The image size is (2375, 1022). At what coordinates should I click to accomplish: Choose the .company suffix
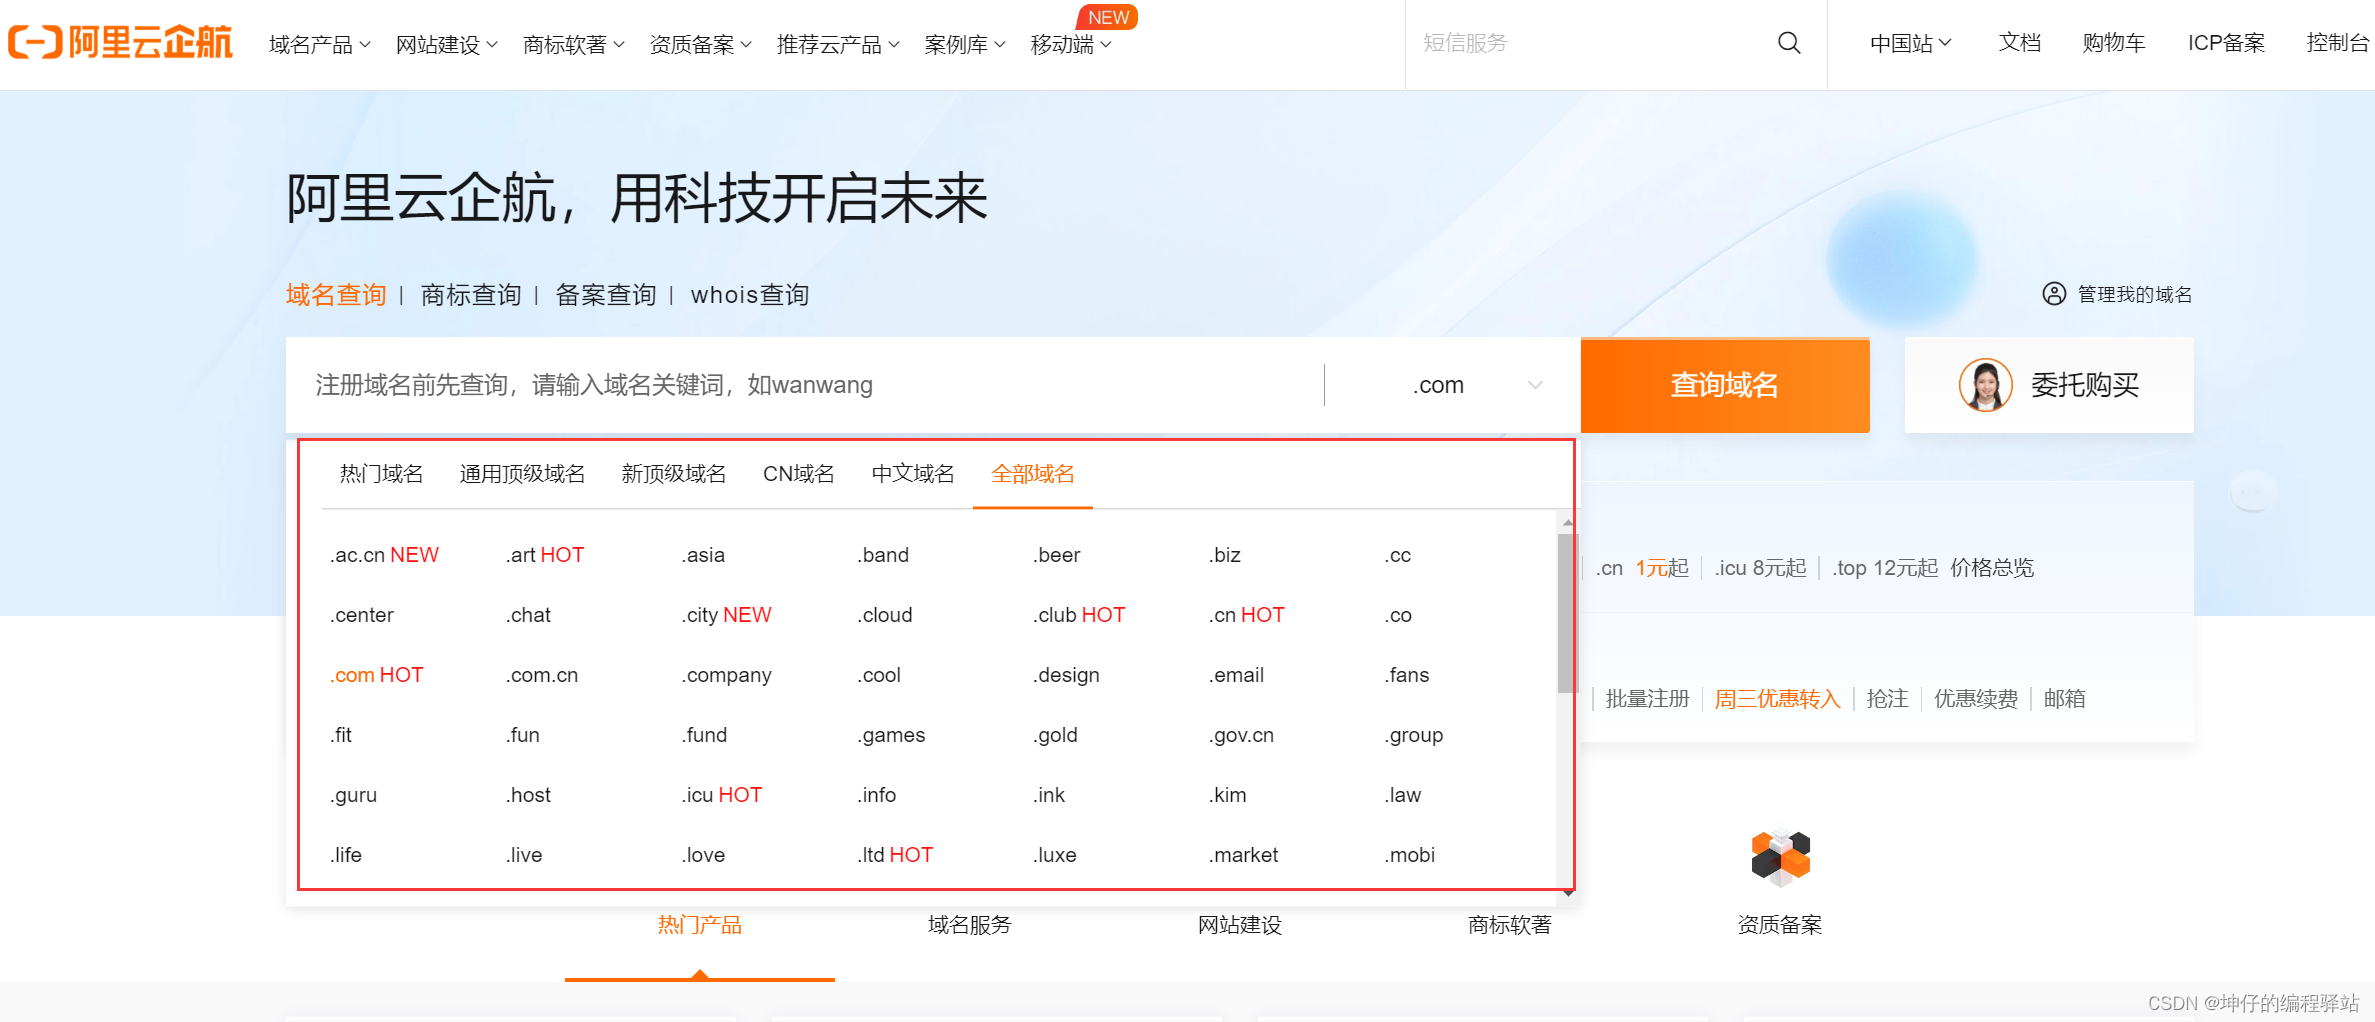coord(727,675)
